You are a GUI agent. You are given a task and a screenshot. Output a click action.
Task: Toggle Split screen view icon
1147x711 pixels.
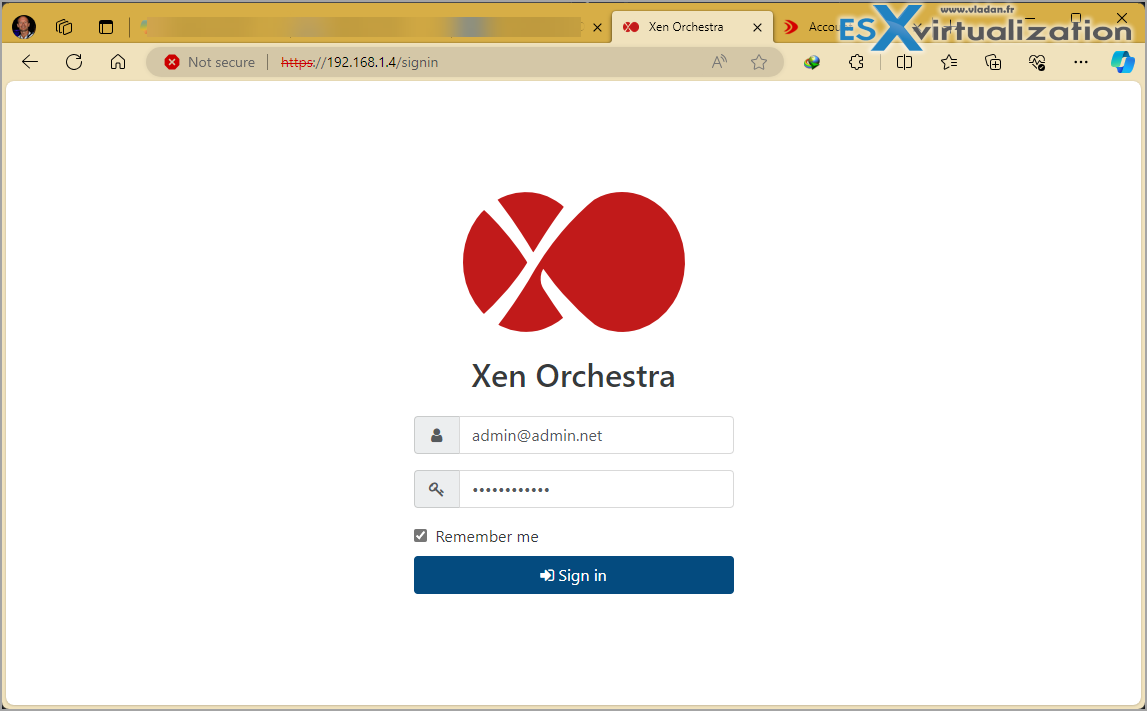[904, 62]
